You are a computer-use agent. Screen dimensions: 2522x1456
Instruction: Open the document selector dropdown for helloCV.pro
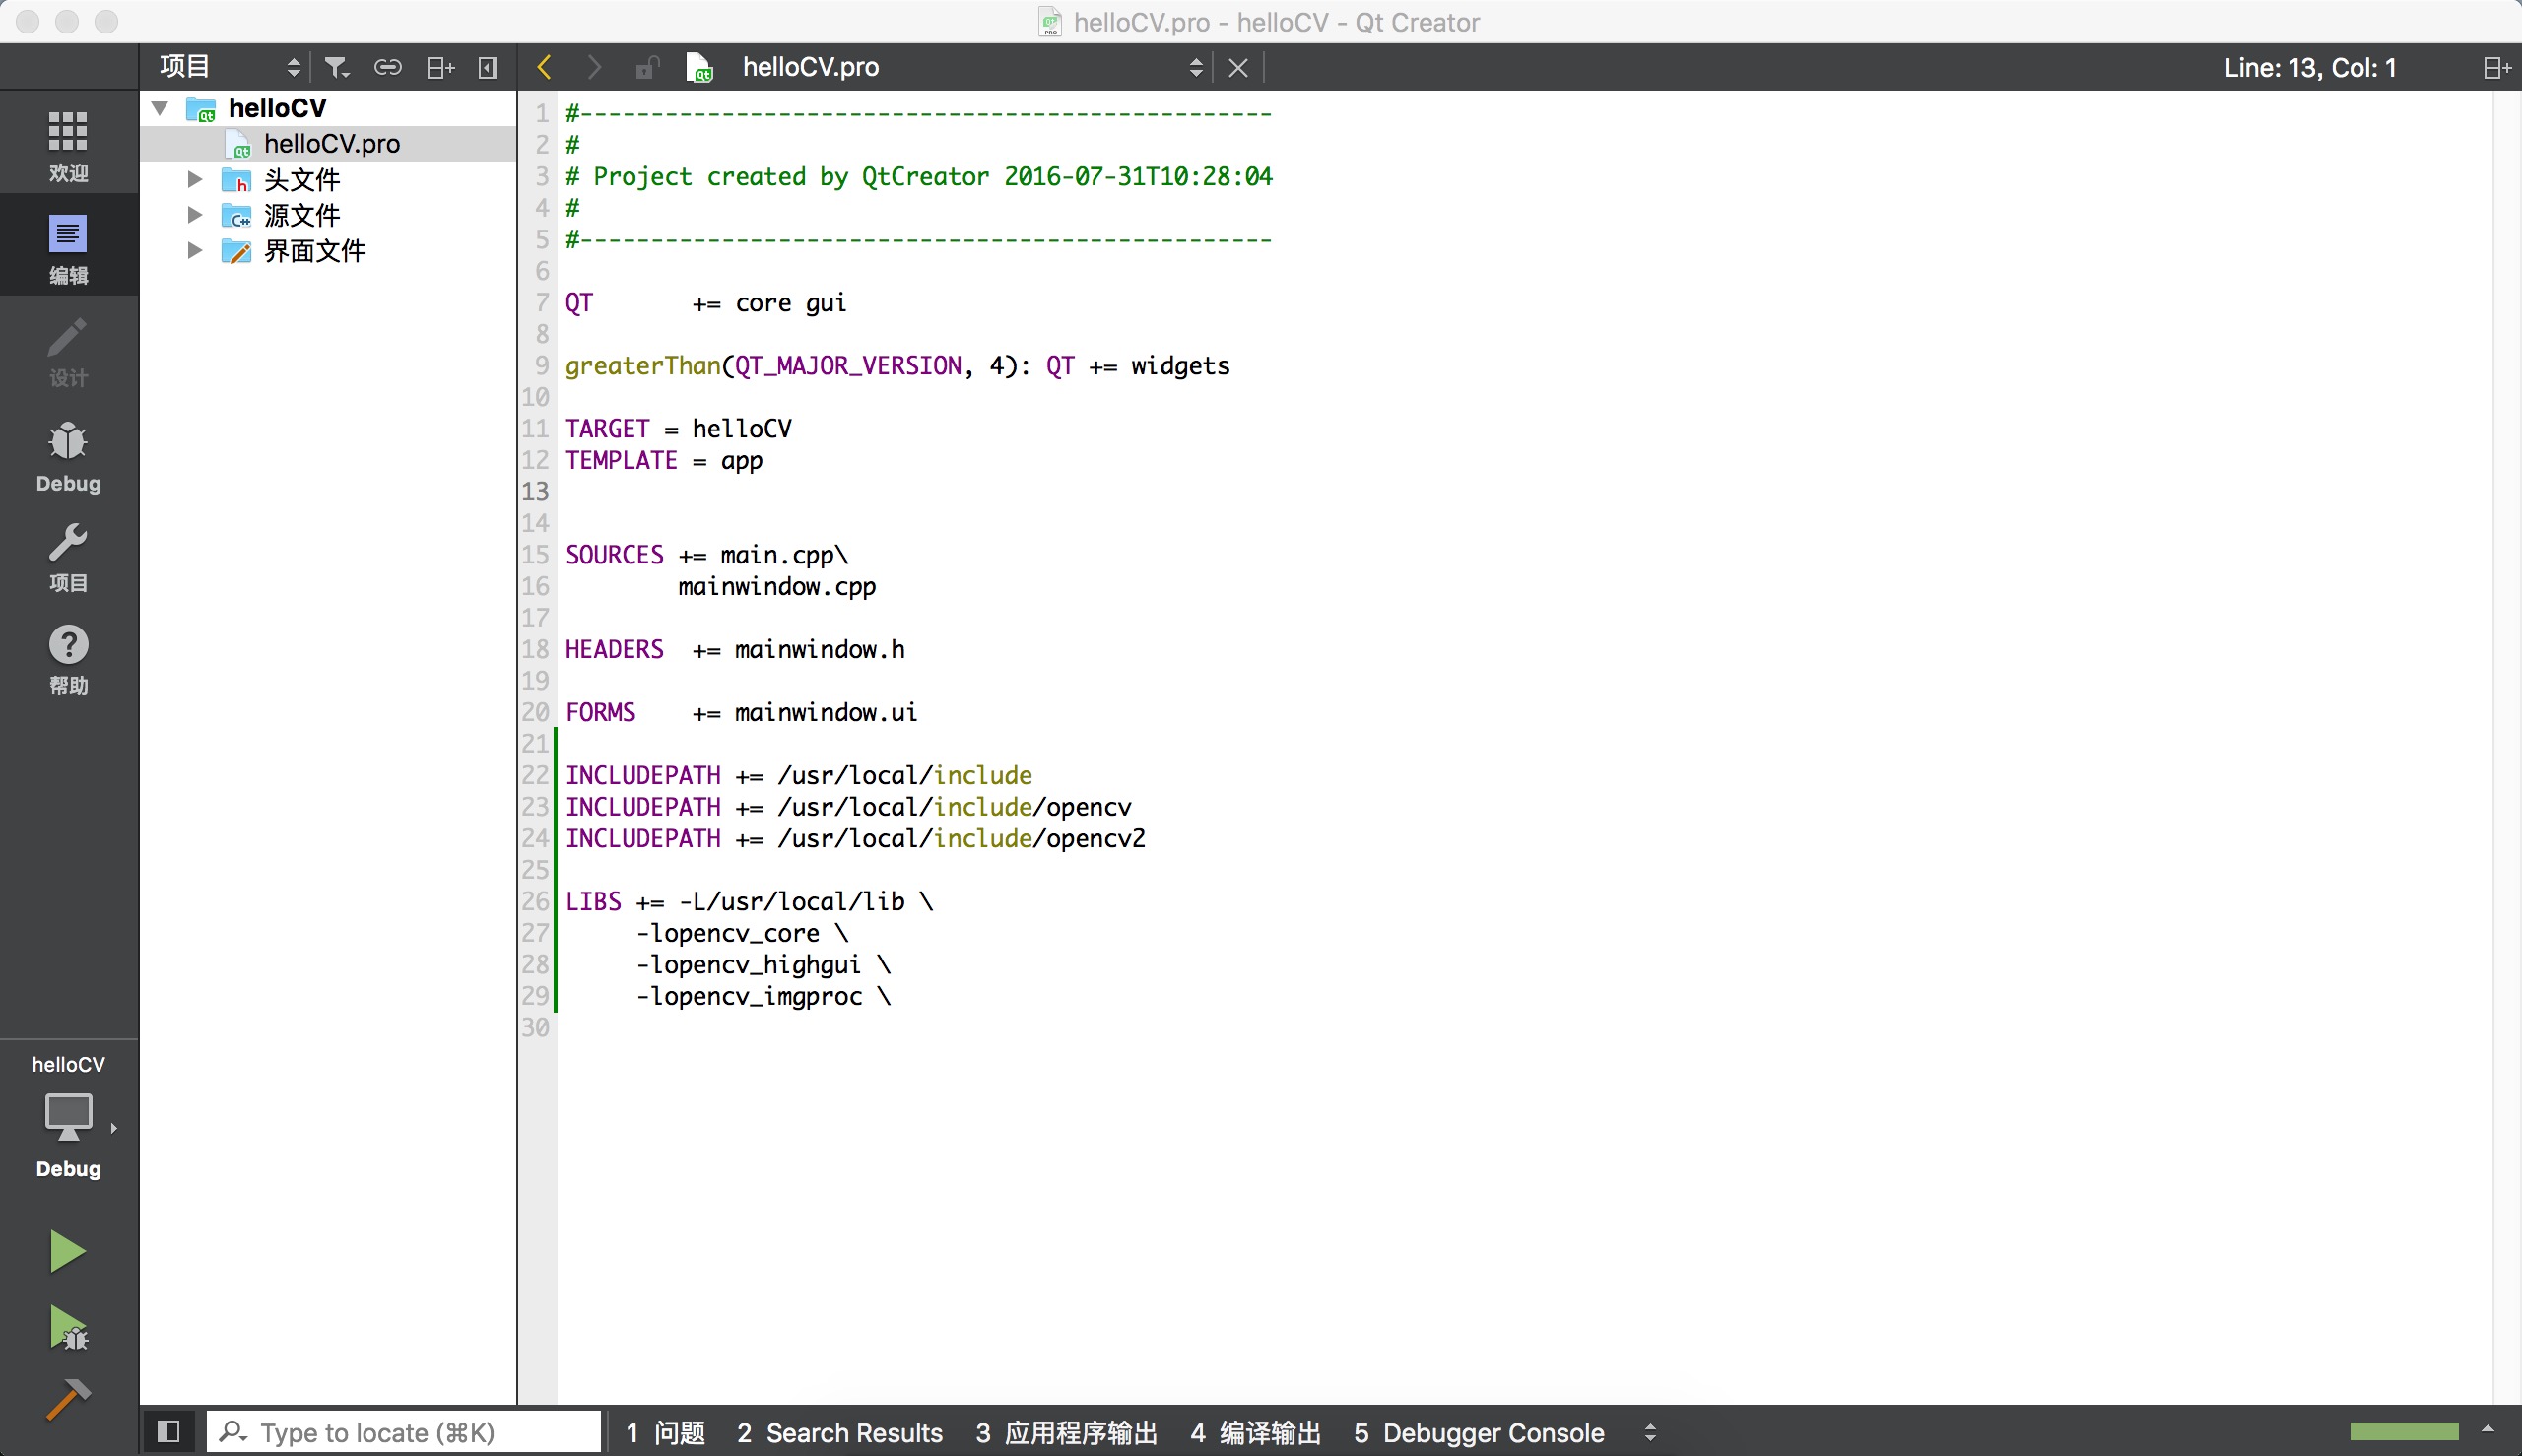coord(972,67)
